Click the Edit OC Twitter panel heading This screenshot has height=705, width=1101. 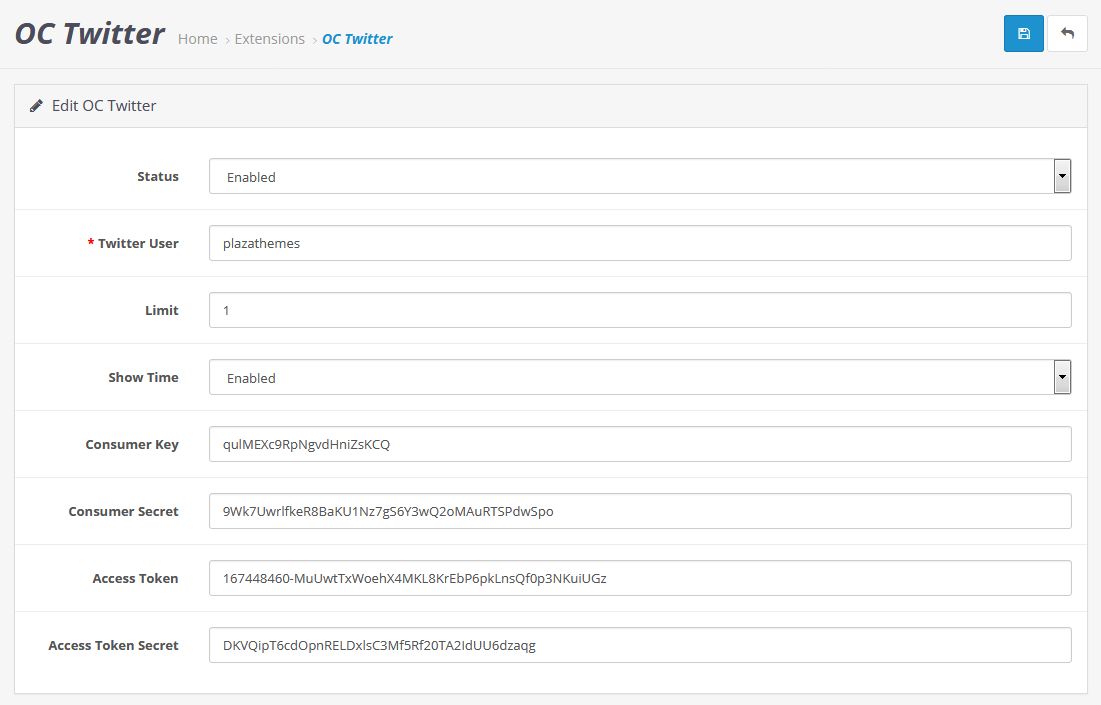pos(104,105)
